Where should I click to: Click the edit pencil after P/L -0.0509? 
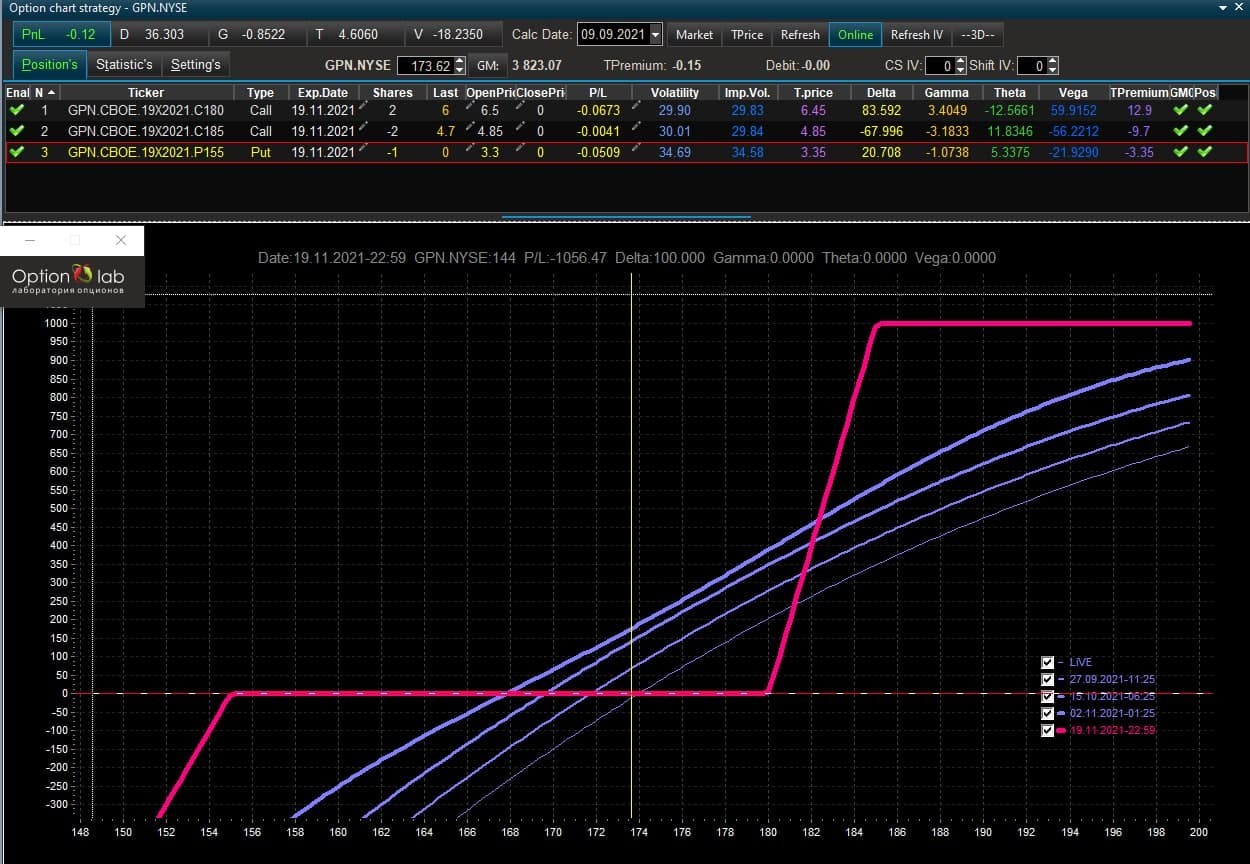636,149
